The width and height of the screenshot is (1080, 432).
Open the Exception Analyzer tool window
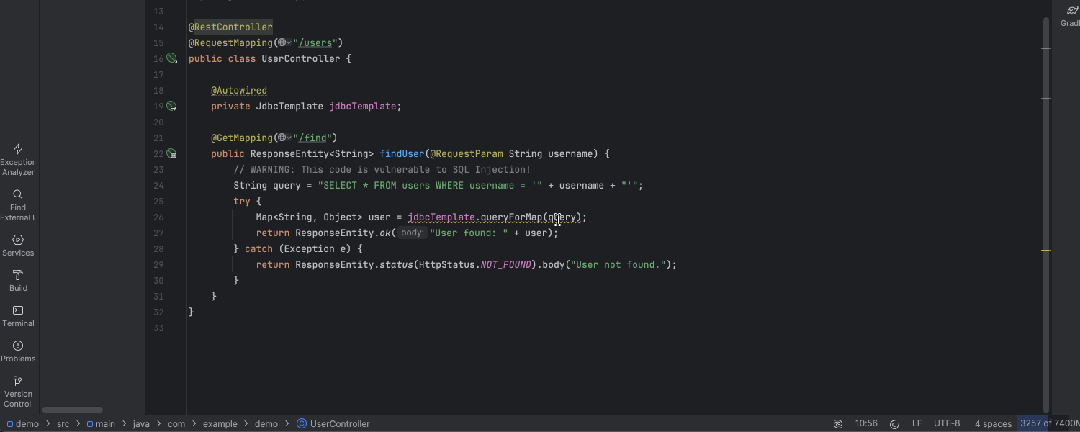coord(18,160)
